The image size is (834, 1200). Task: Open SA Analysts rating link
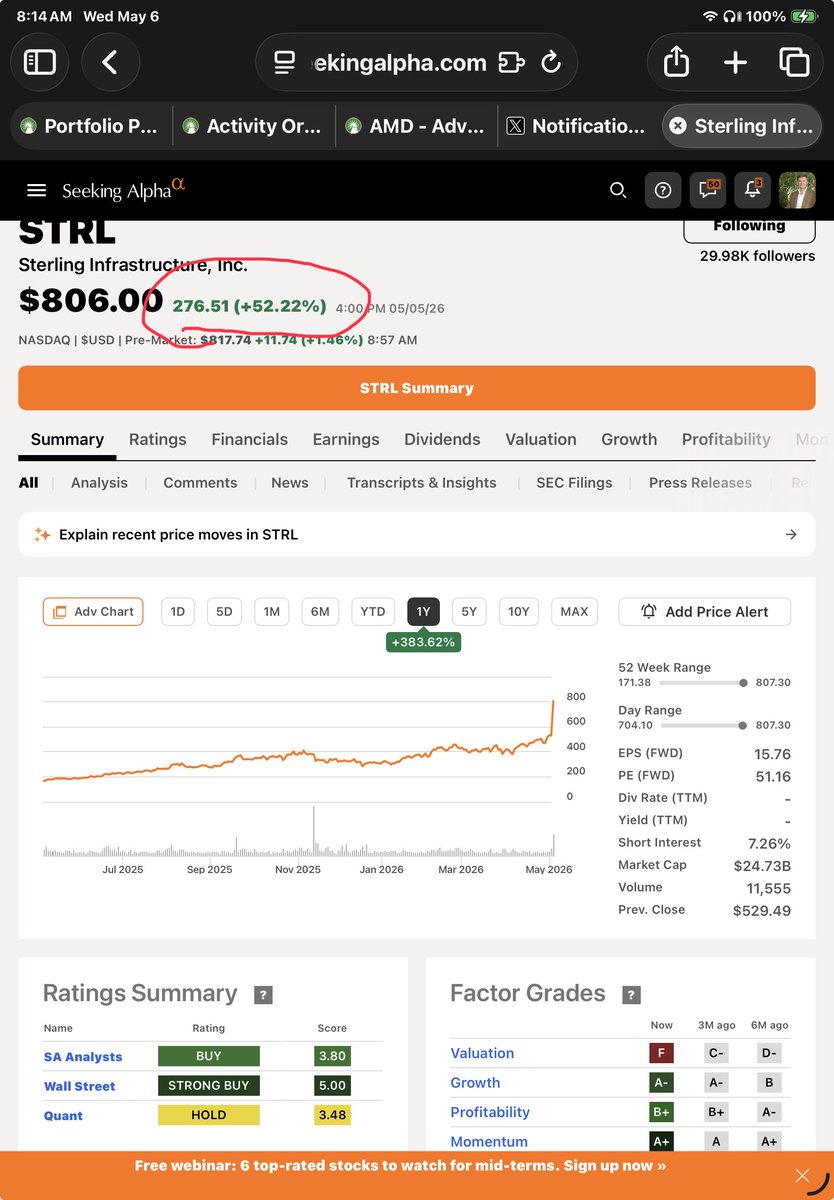point(83,1057)
